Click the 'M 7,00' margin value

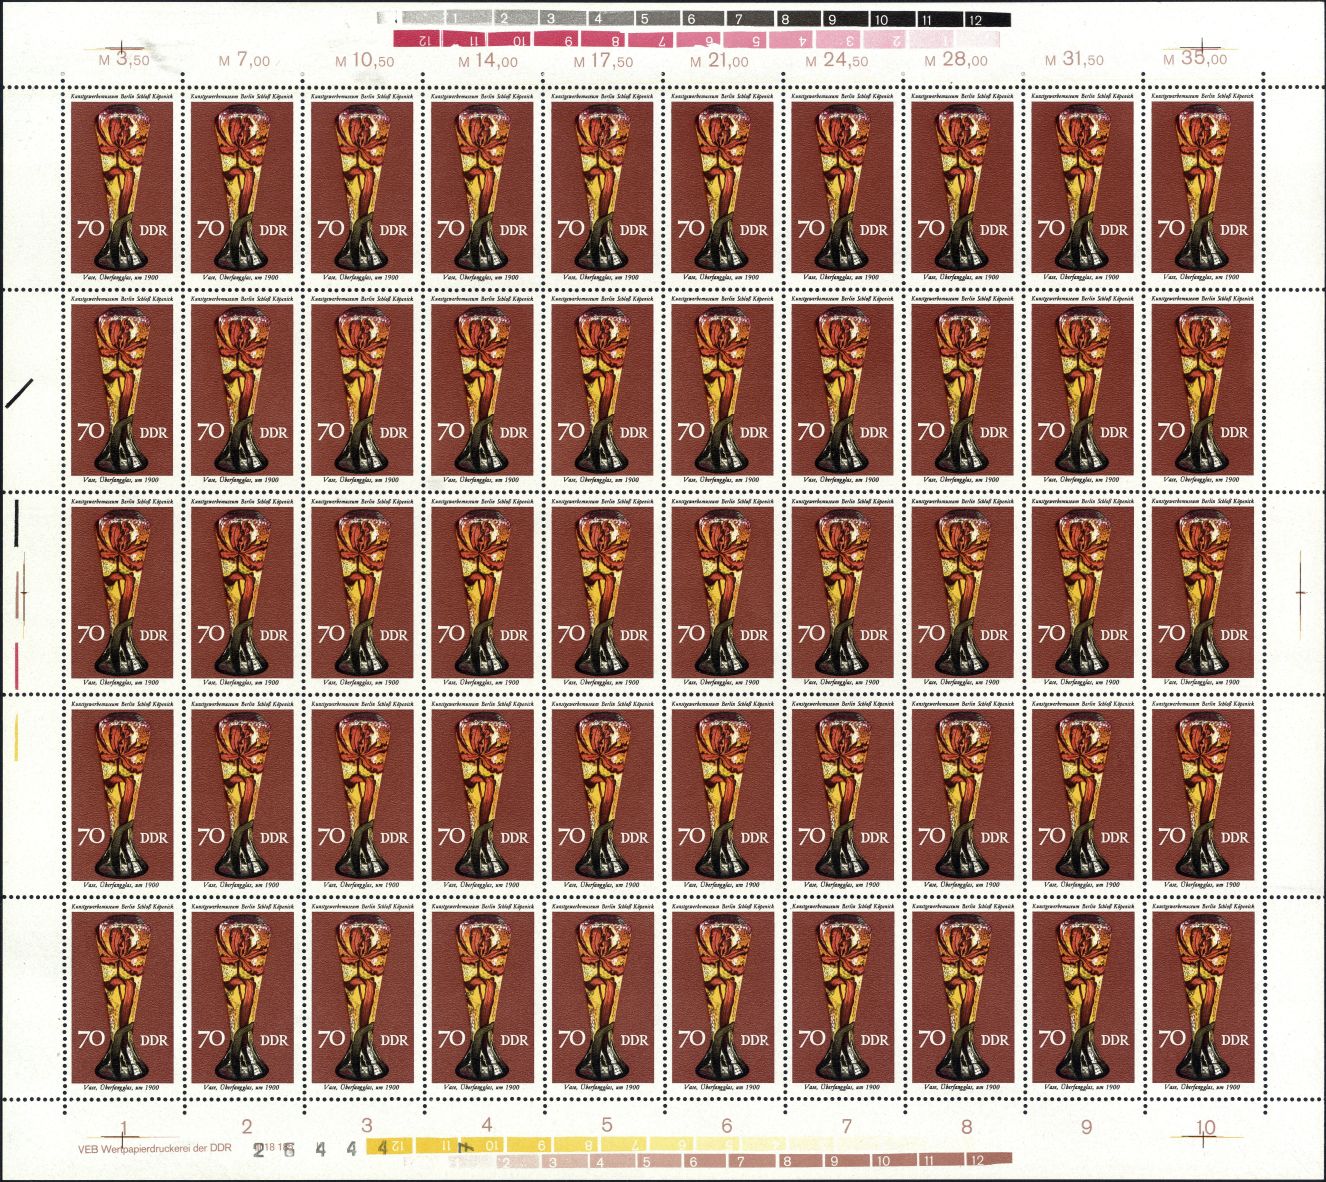click(x=244, y=60)
